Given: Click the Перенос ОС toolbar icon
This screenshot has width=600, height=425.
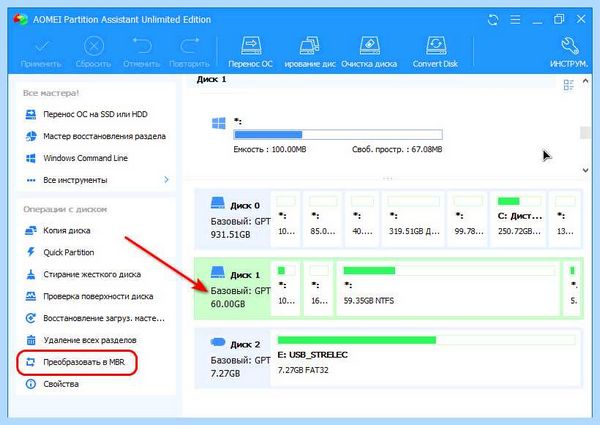Looking at the screenshot, I should 251,46.
